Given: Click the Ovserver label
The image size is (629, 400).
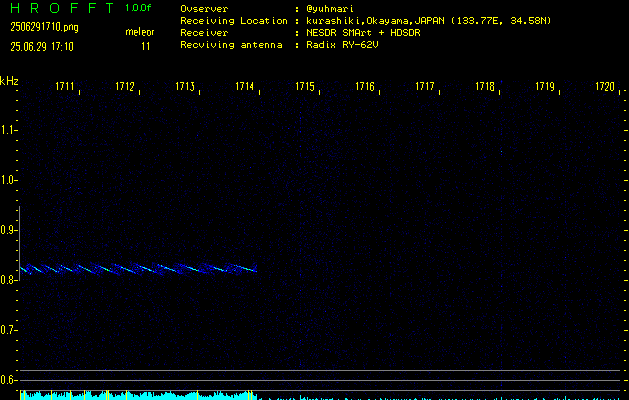Looking at the screenshot, I should click(204, 8).
